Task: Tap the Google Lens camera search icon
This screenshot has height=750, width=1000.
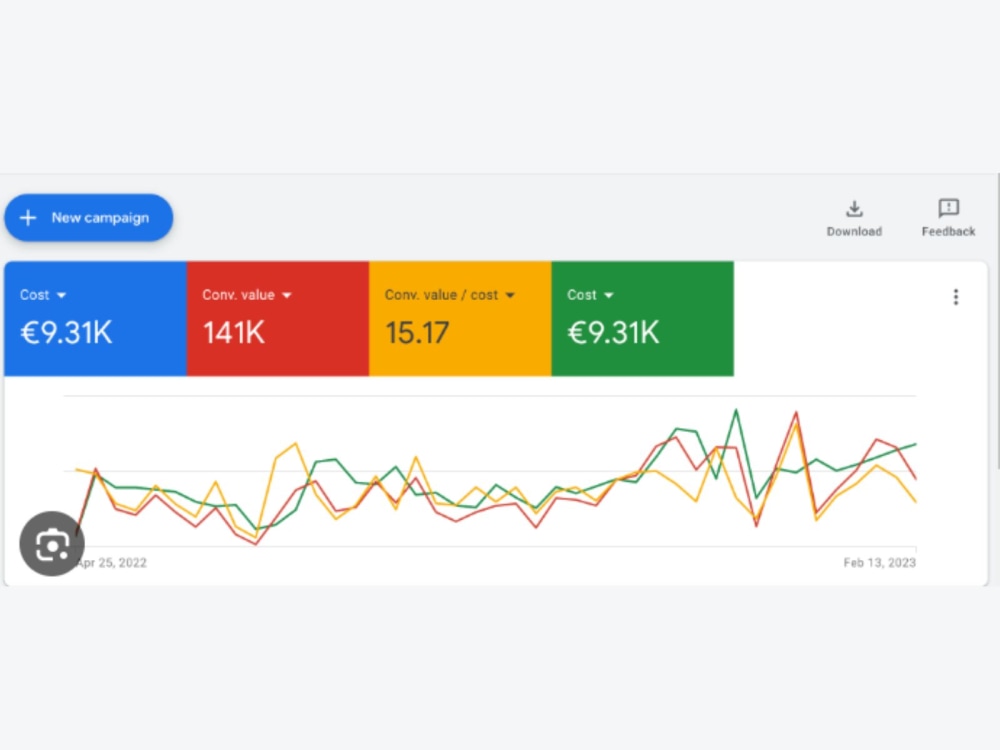Action: [x=52, y=544]
